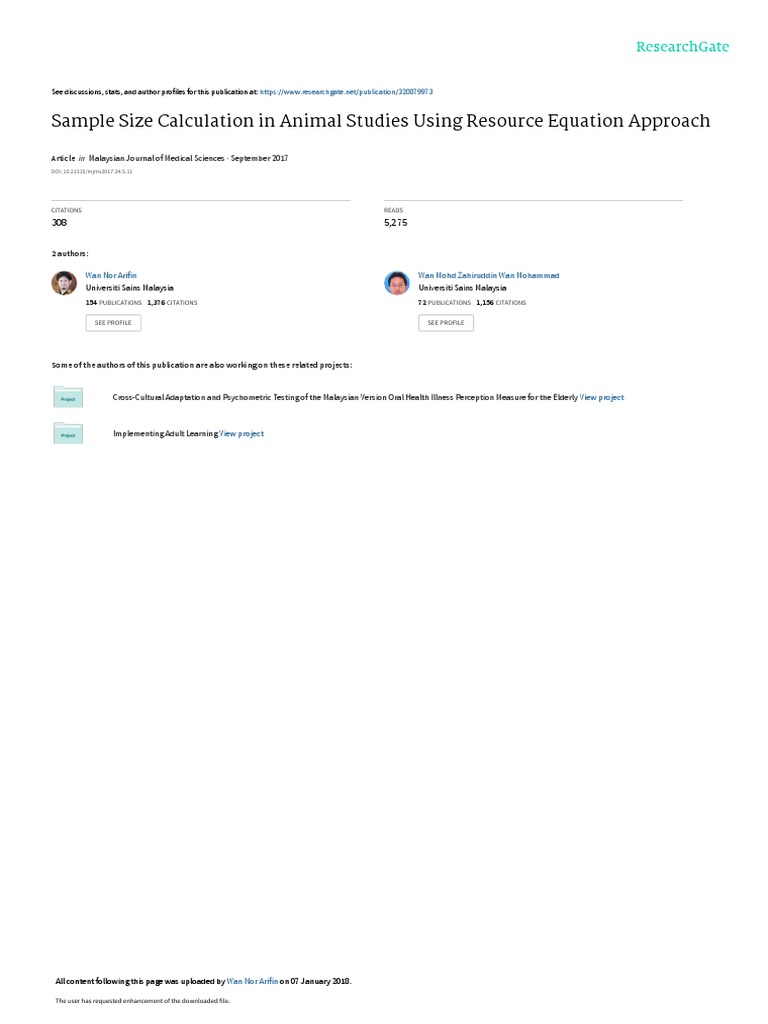Click Wan Mohd Zahiruddin's profile photo
The width and height of the screenshot is (768, 1024).
(396, 283)
